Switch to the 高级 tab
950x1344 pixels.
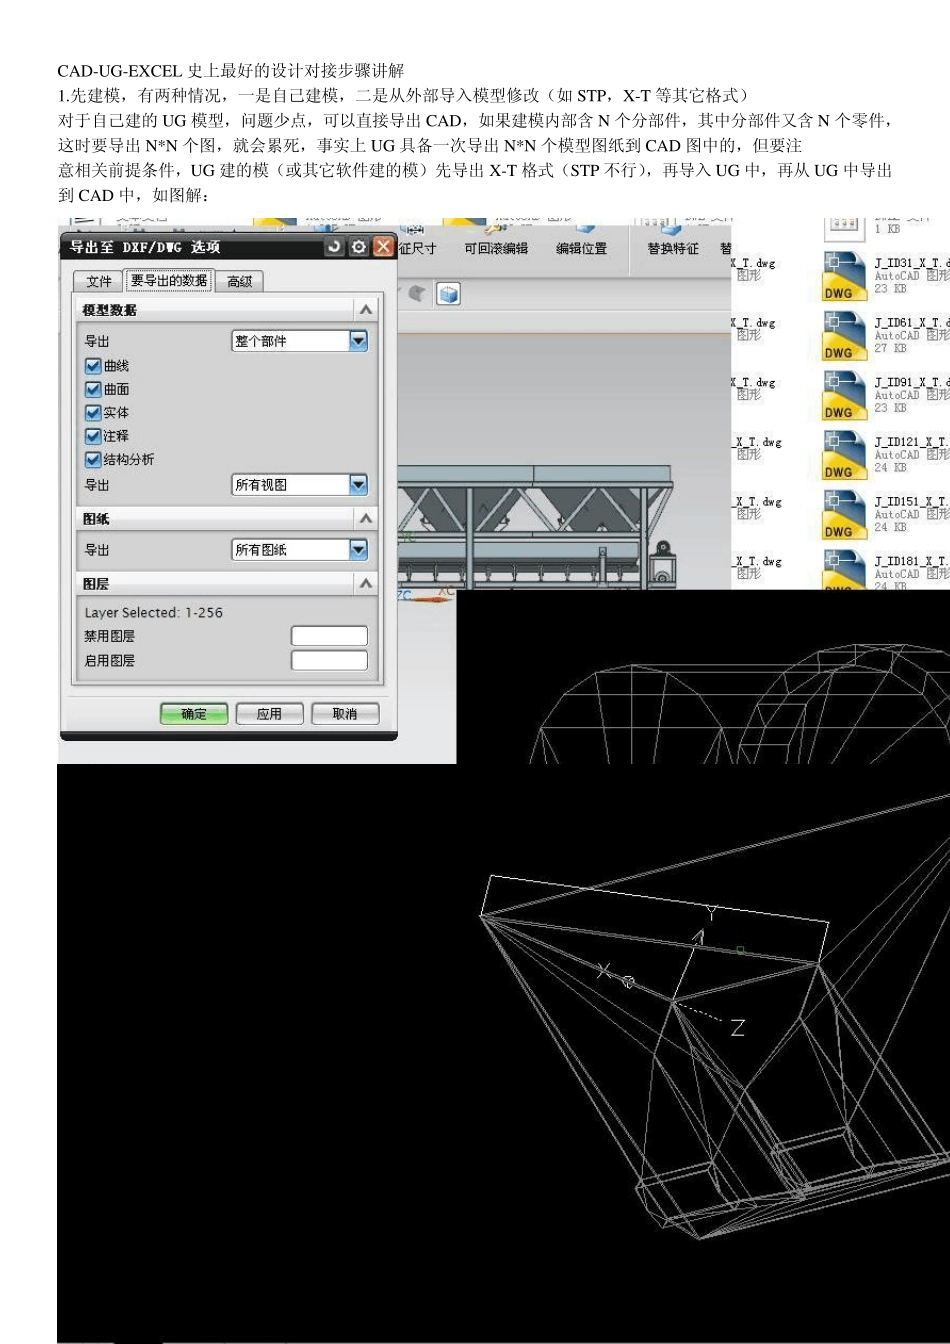[240, 282]
